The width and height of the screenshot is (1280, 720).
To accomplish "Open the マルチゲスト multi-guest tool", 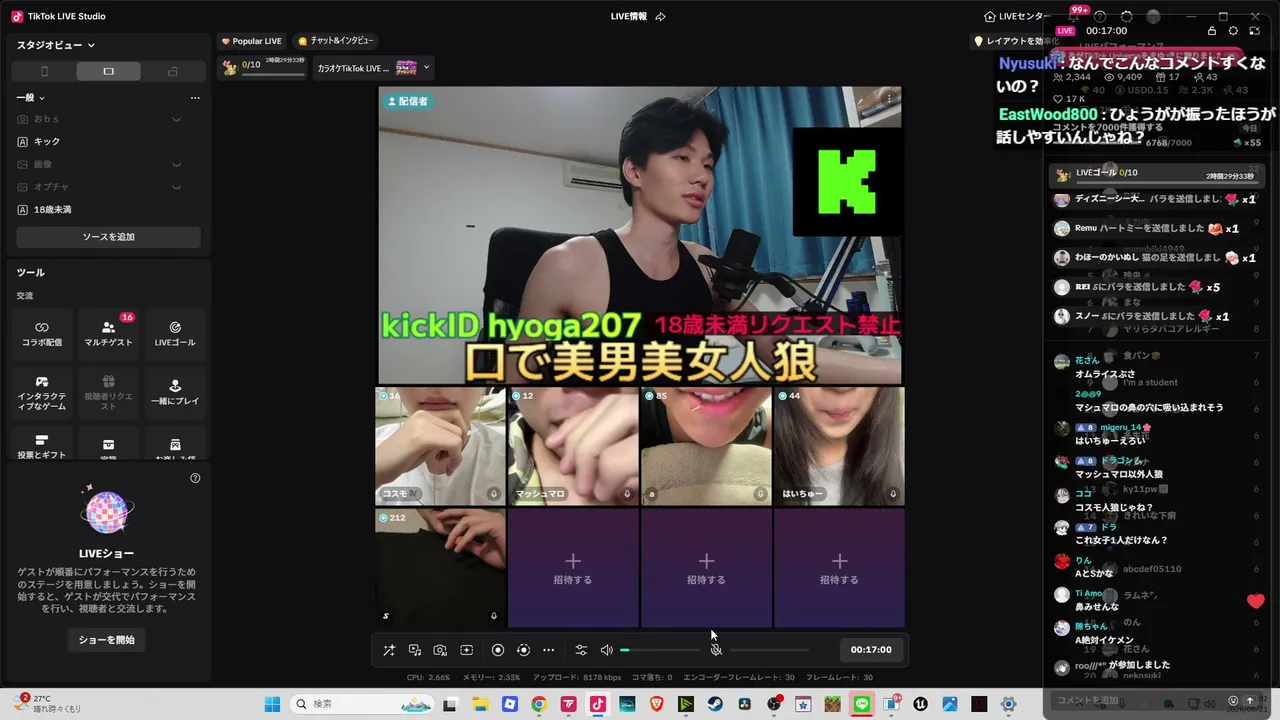I will tap(108, 334).
